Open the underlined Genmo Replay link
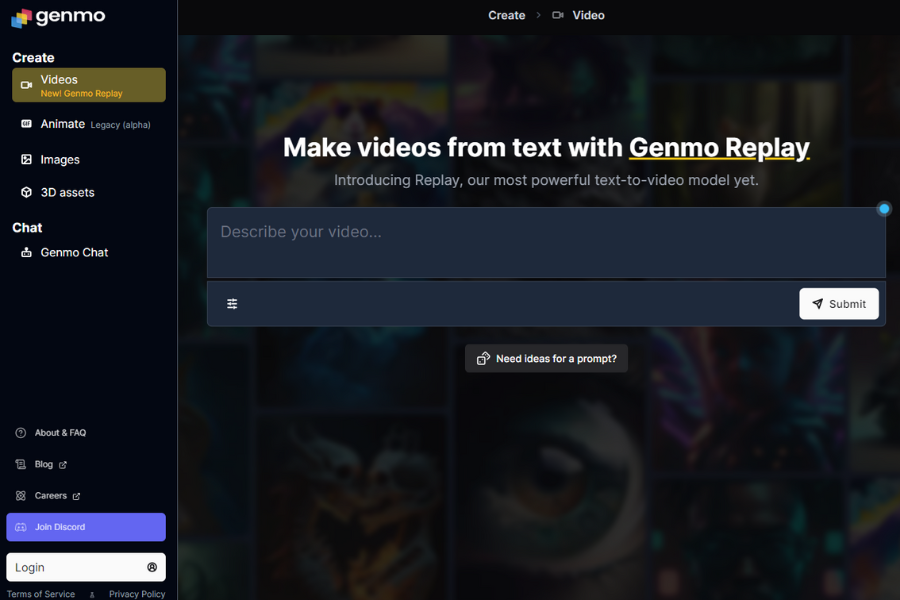This screenshot has width=900, height=600. point(719,148)
